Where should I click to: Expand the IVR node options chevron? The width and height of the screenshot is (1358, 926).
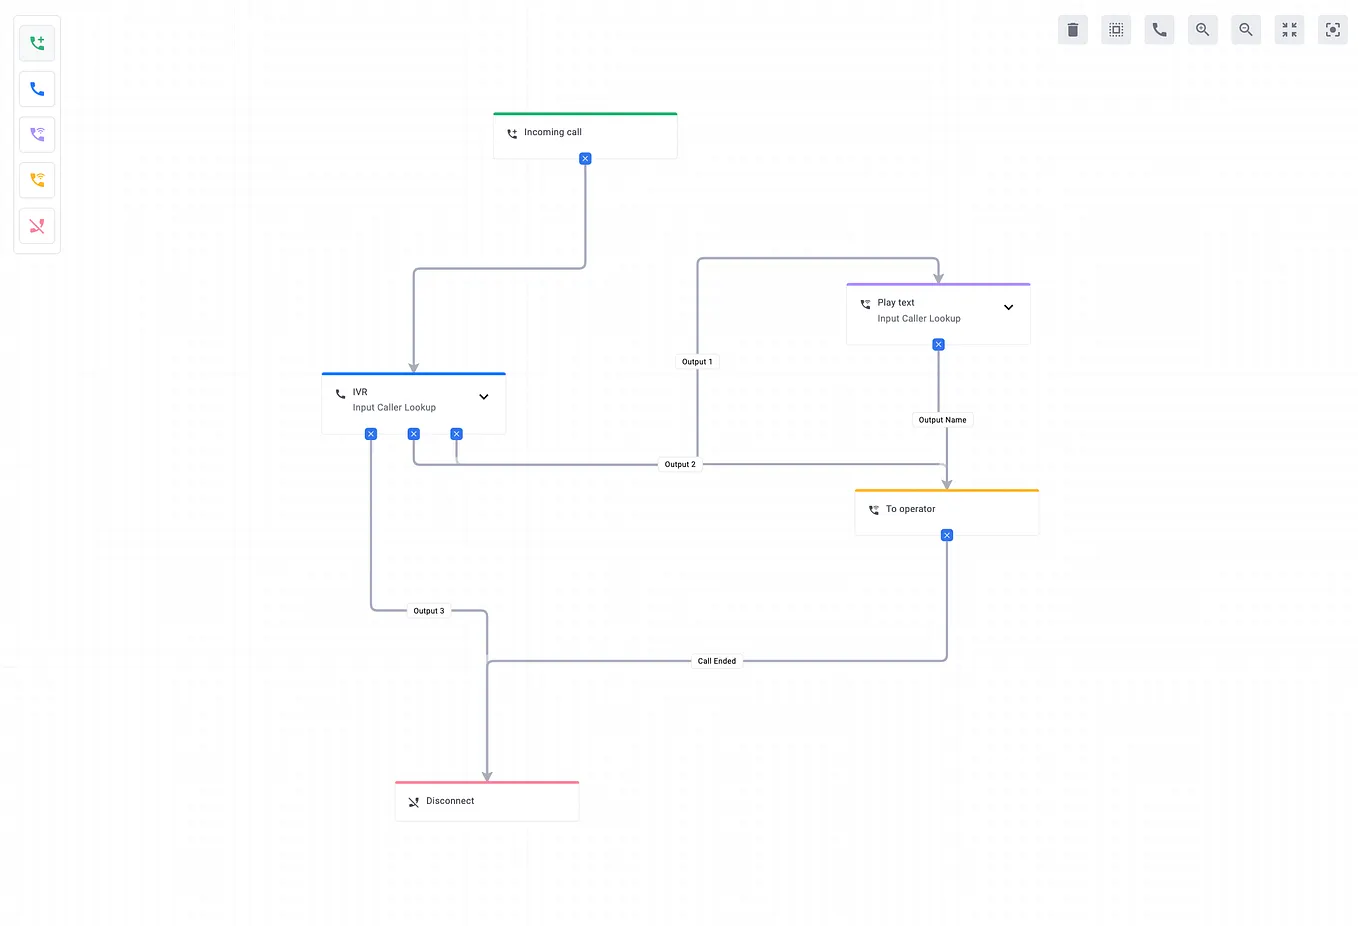click(x=483, y=396)
